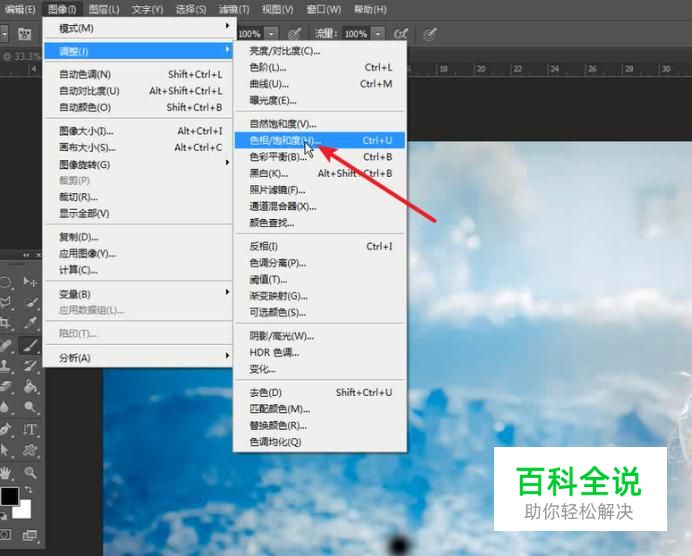
Task: Choose 色相/饱和度(H)... adjustment
Action: (x=320, y=140)
